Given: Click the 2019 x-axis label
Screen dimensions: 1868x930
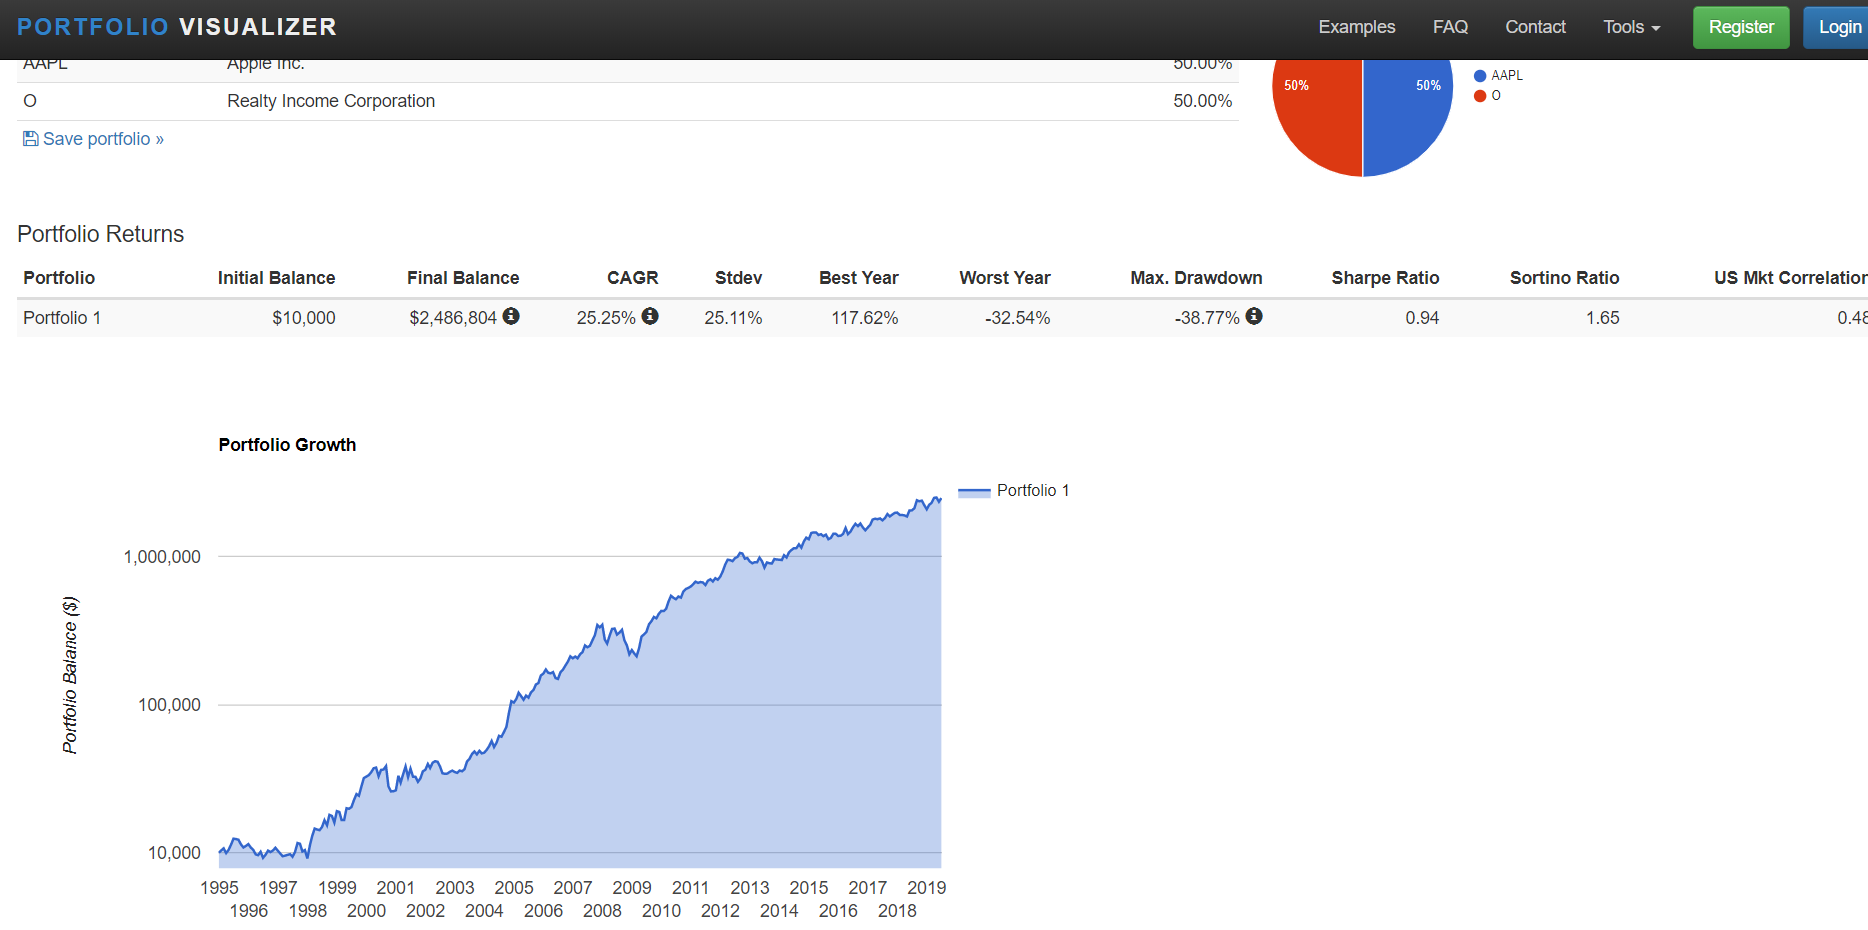Looking at the screenshot, I should 926,888.
